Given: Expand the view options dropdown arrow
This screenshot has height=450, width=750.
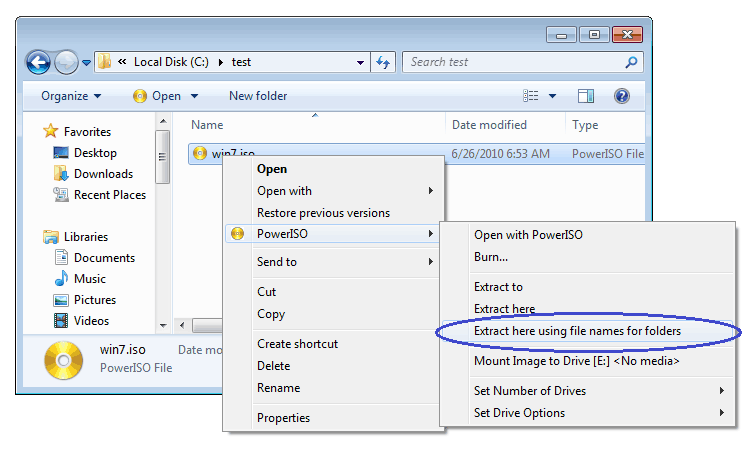Looking at the screenshot, I should click(x=552, y=96).
